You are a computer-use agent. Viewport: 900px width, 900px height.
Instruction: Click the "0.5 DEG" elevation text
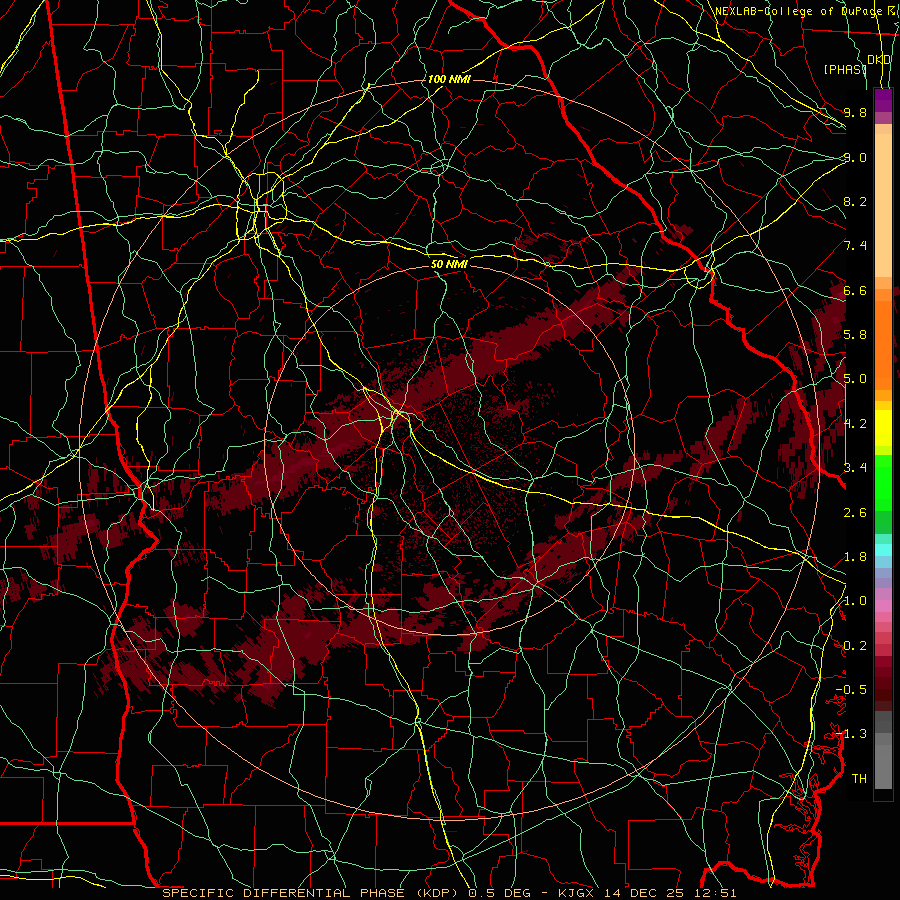(500, 893)
